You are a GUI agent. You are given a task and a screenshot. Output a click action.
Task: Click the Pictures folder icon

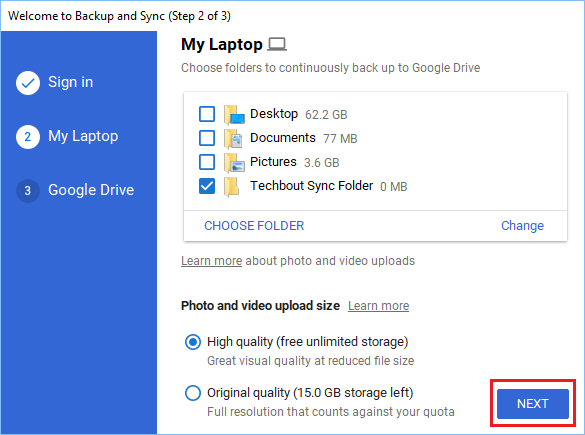click(x=234, y=162)
